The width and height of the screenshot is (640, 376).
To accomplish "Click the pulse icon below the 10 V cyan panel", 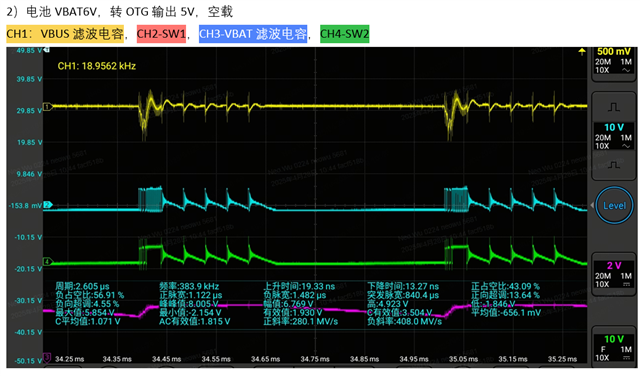I will tap(613, 165).
